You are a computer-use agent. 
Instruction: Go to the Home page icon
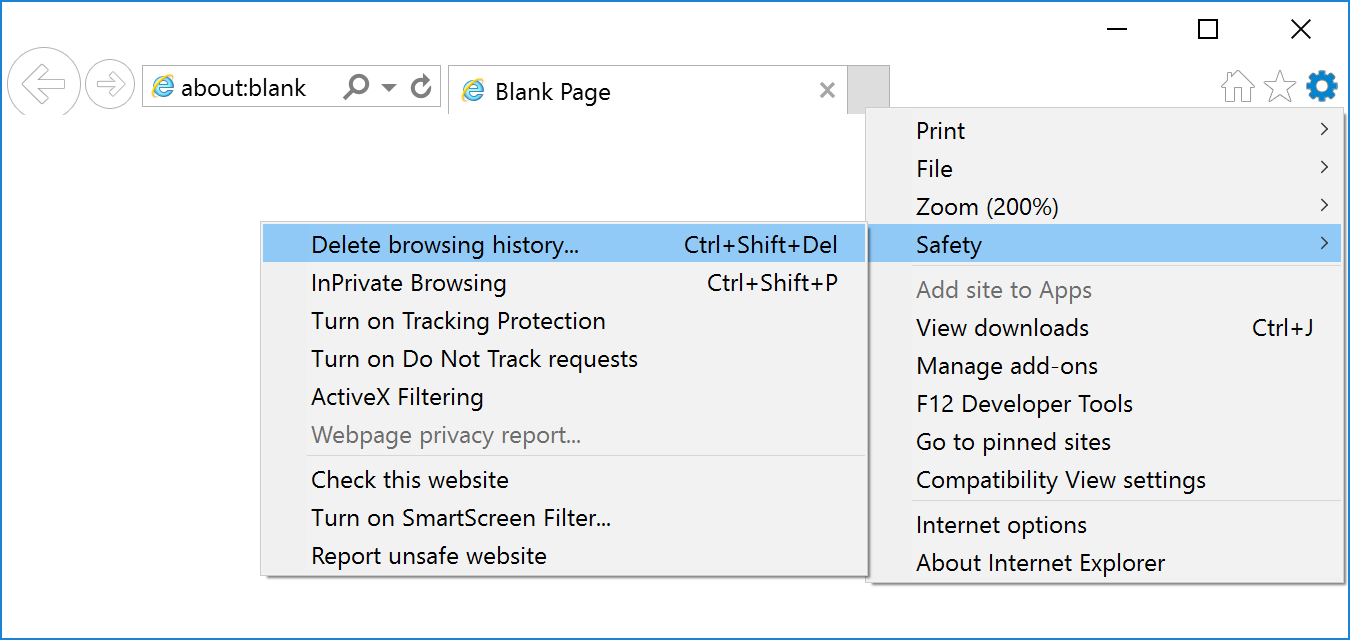click(x=1238, y=87)
